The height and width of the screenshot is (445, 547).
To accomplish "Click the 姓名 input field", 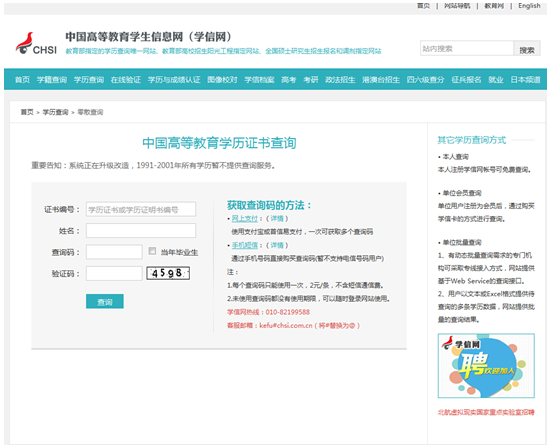I will coord(141,231).
